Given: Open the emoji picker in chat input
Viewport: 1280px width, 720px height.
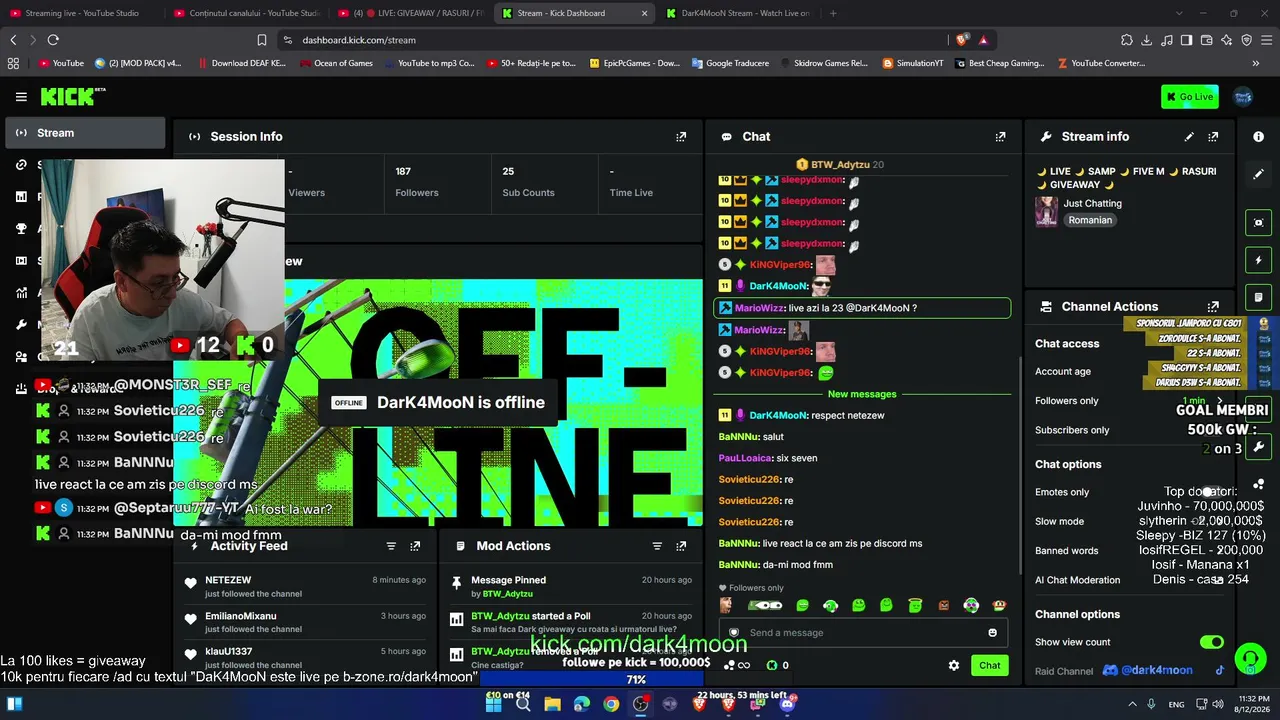Looking at the screenshot, I should [x=992, y=633].
